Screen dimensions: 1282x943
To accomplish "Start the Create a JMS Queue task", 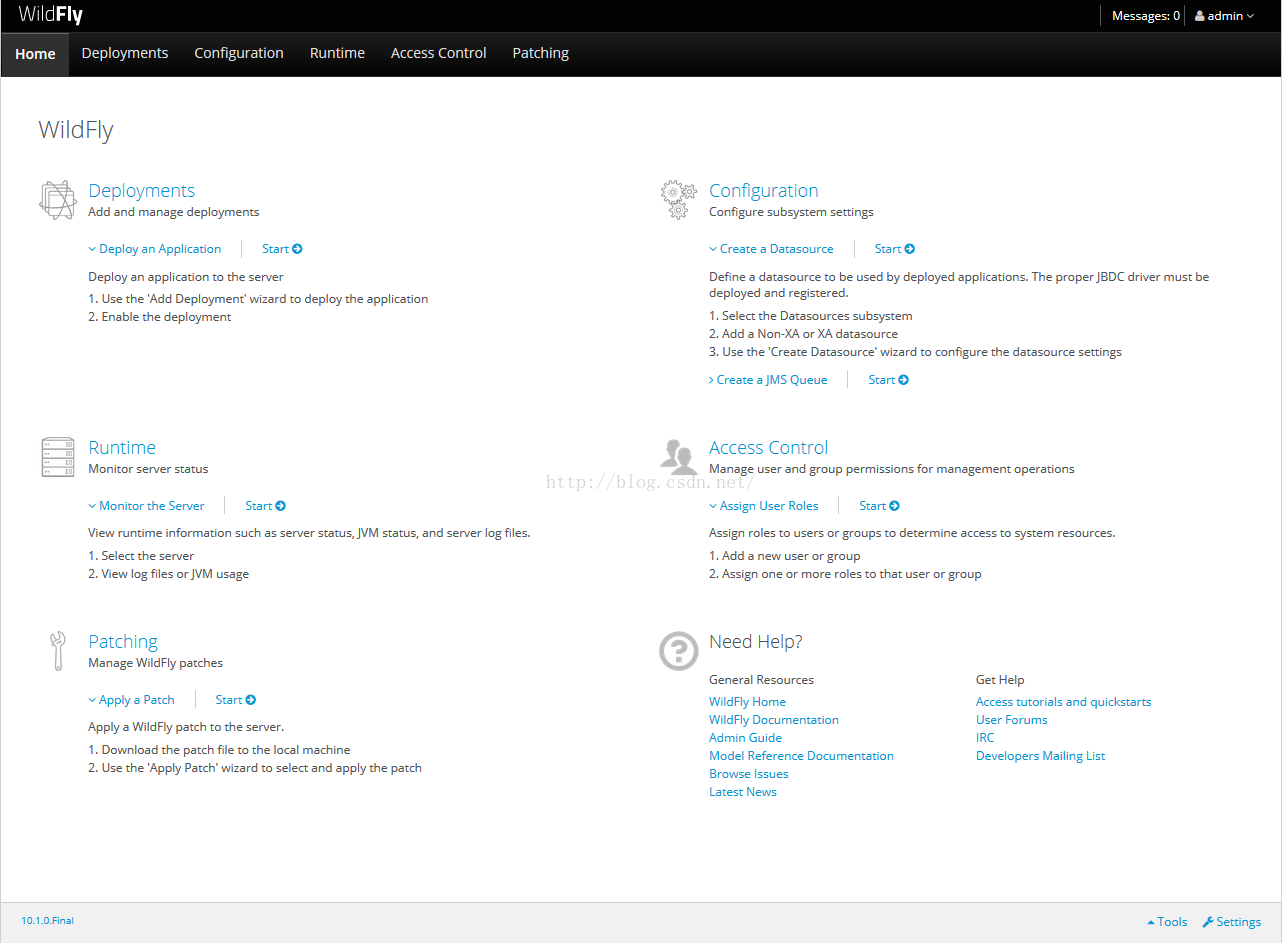I will 889,380.
